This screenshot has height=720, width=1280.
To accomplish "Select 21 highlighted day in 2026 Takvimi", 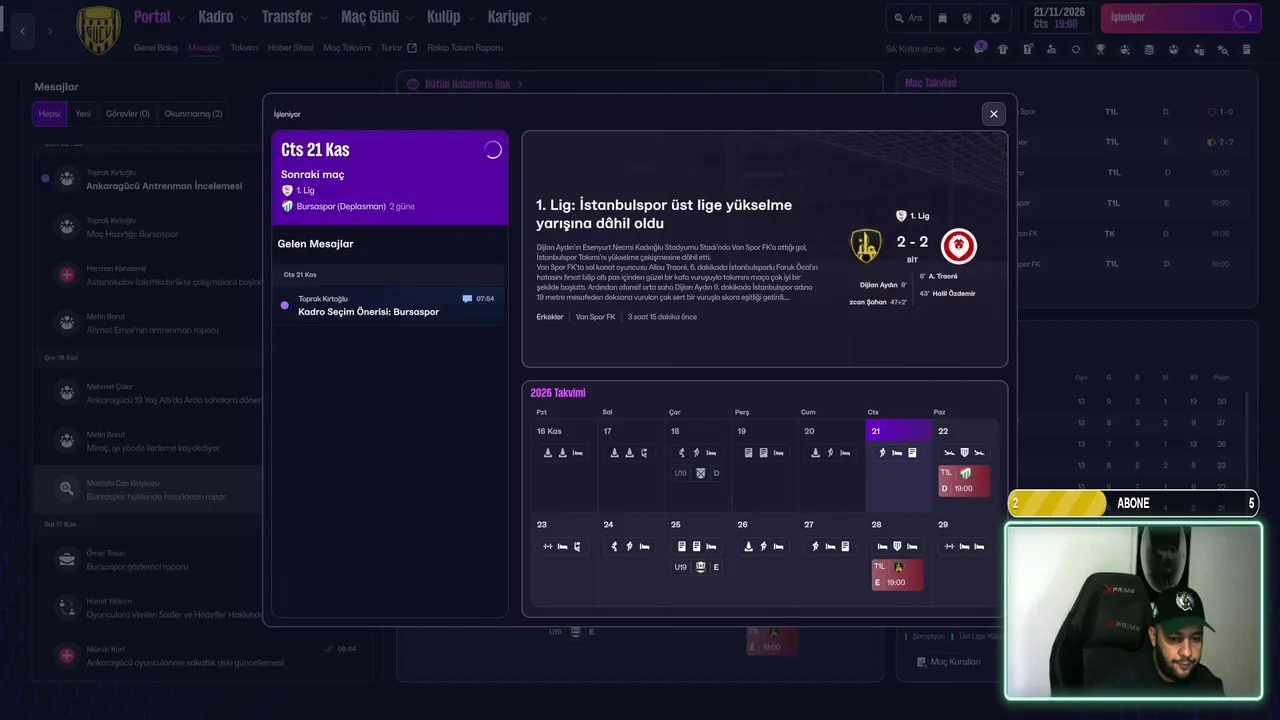I will pos(898,465).
